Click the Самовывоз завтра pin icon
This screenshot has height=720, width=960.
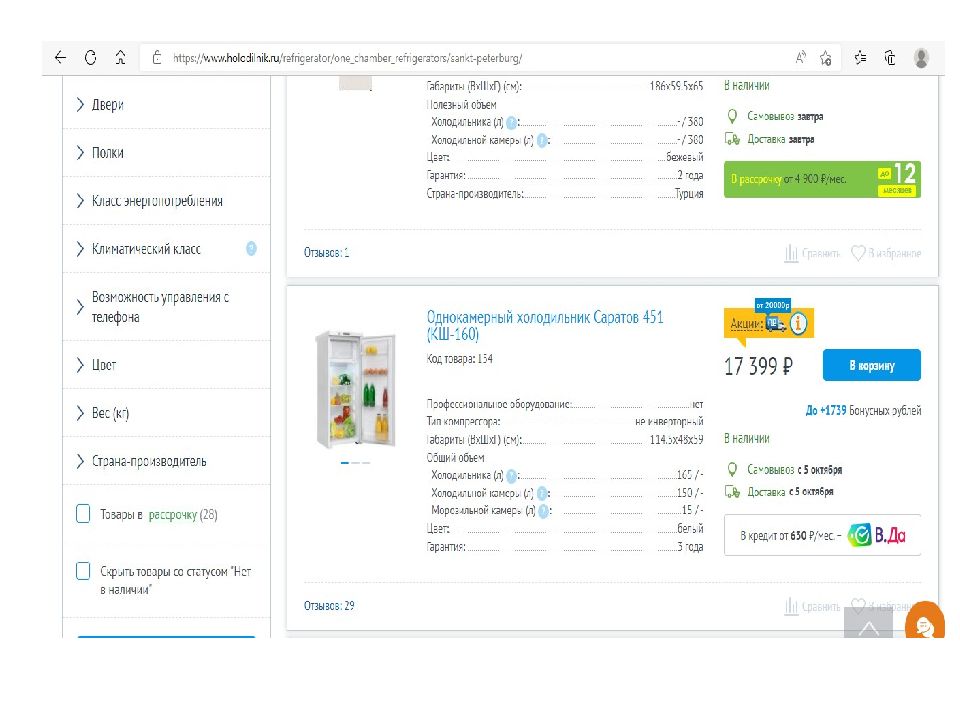[x=732, y=116]
